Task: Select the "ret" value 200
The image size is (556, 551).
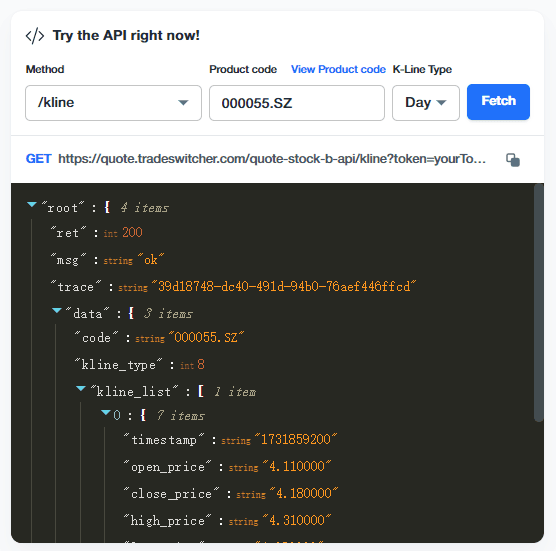Action: coord(132,233)
